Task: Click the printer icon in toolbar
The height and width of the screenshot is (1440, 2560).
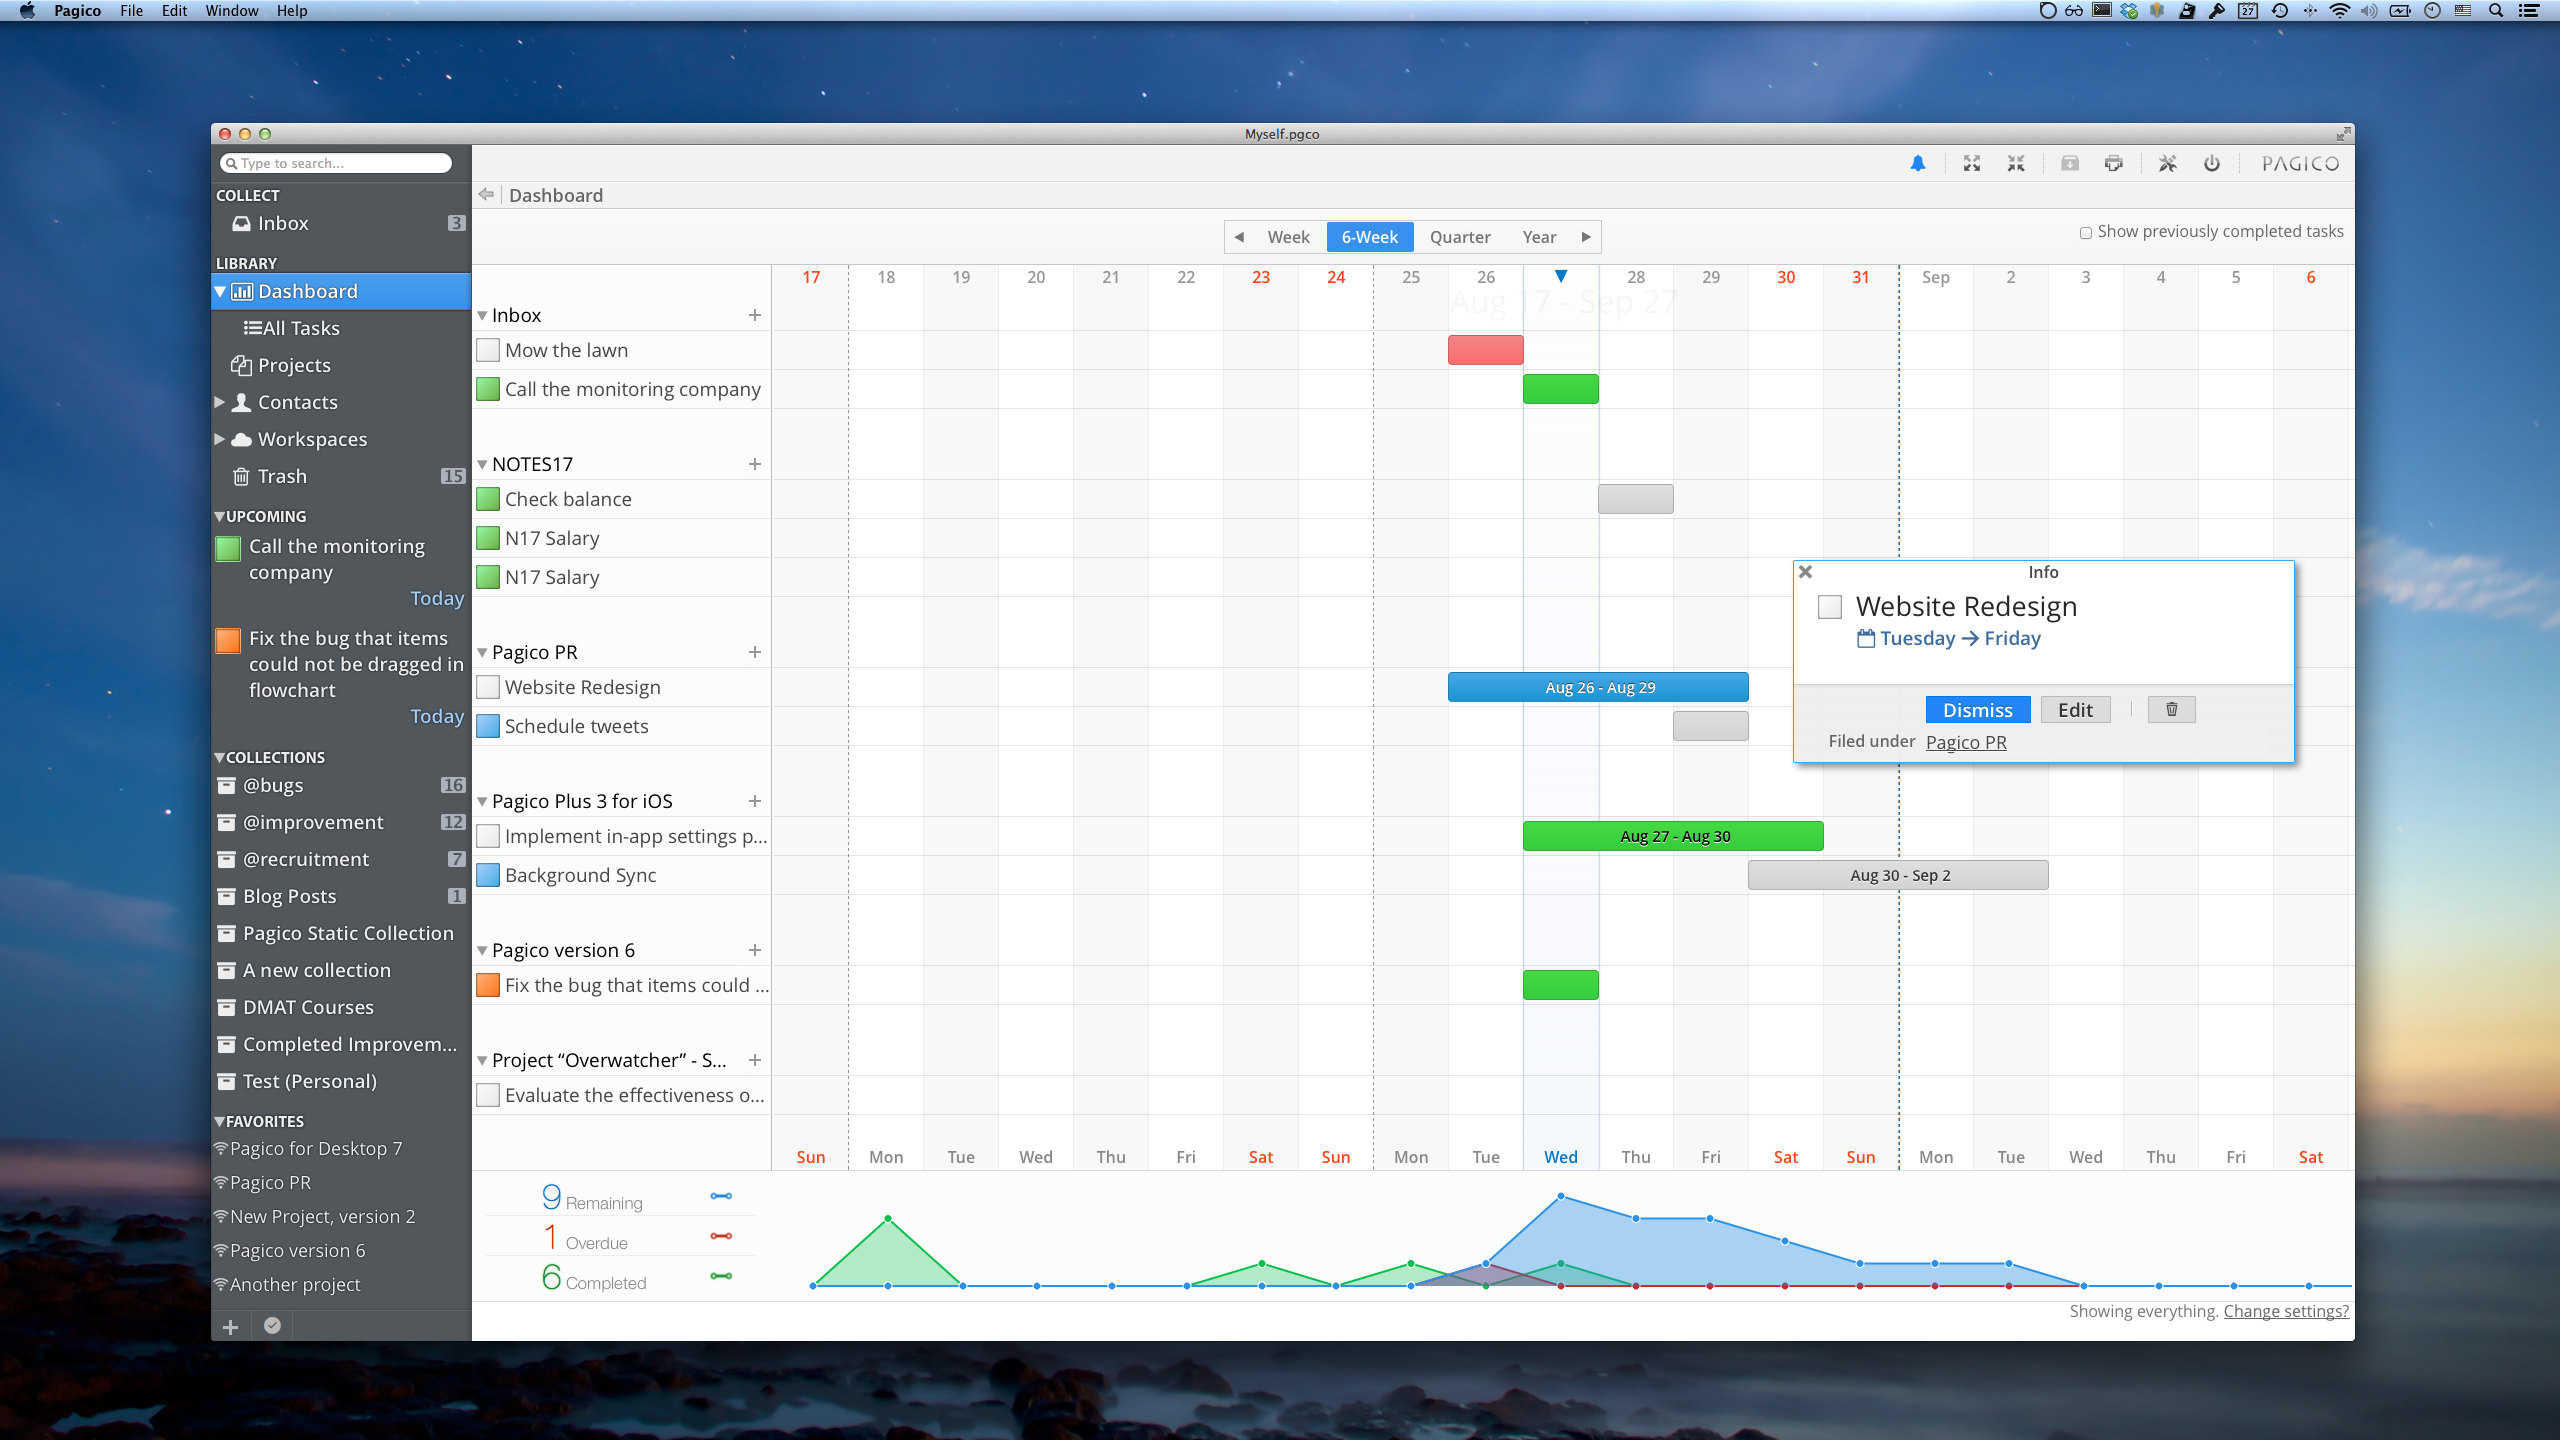Action: (x=2113, y=164)
